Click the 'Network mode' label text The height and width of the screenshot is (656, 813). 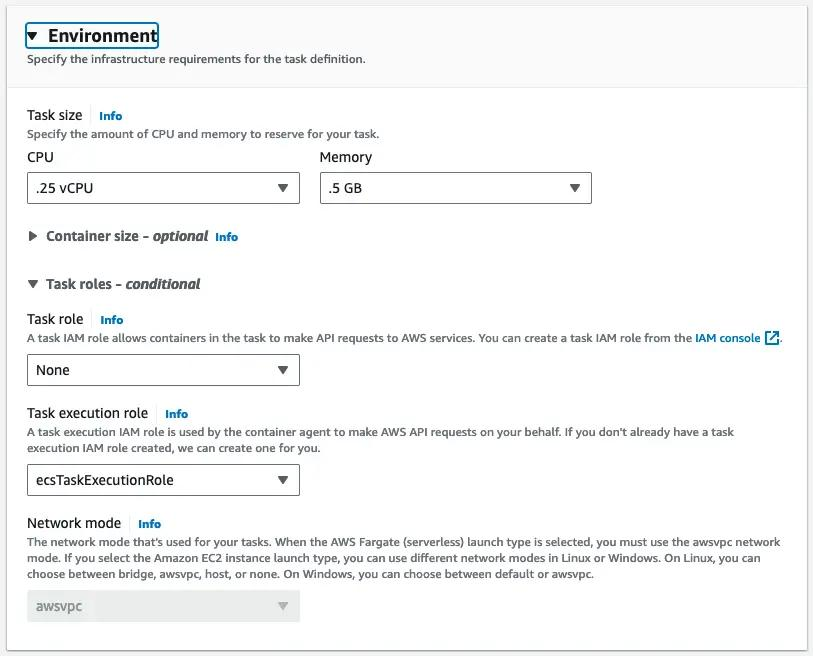coord(74,523)
